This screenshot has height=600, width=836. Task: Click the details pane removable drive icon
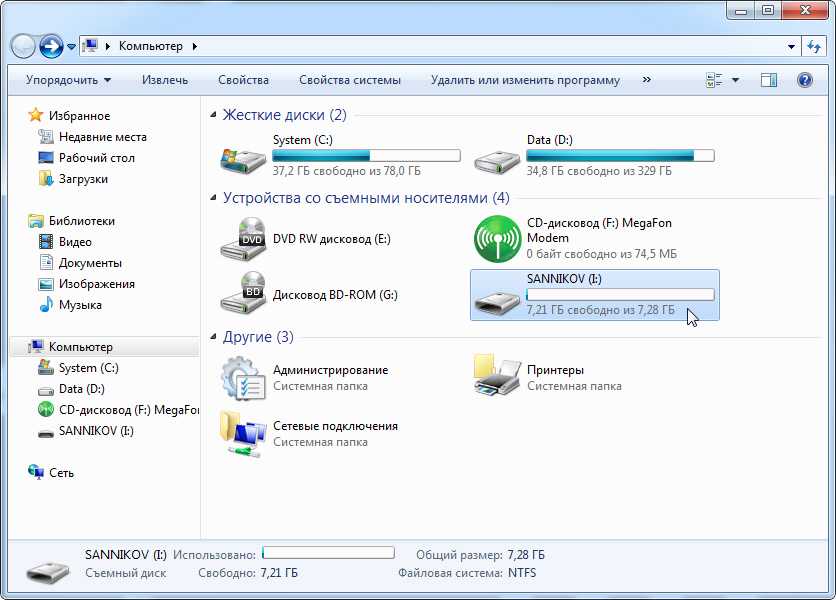pyautogui.click(x=48, y=571)
